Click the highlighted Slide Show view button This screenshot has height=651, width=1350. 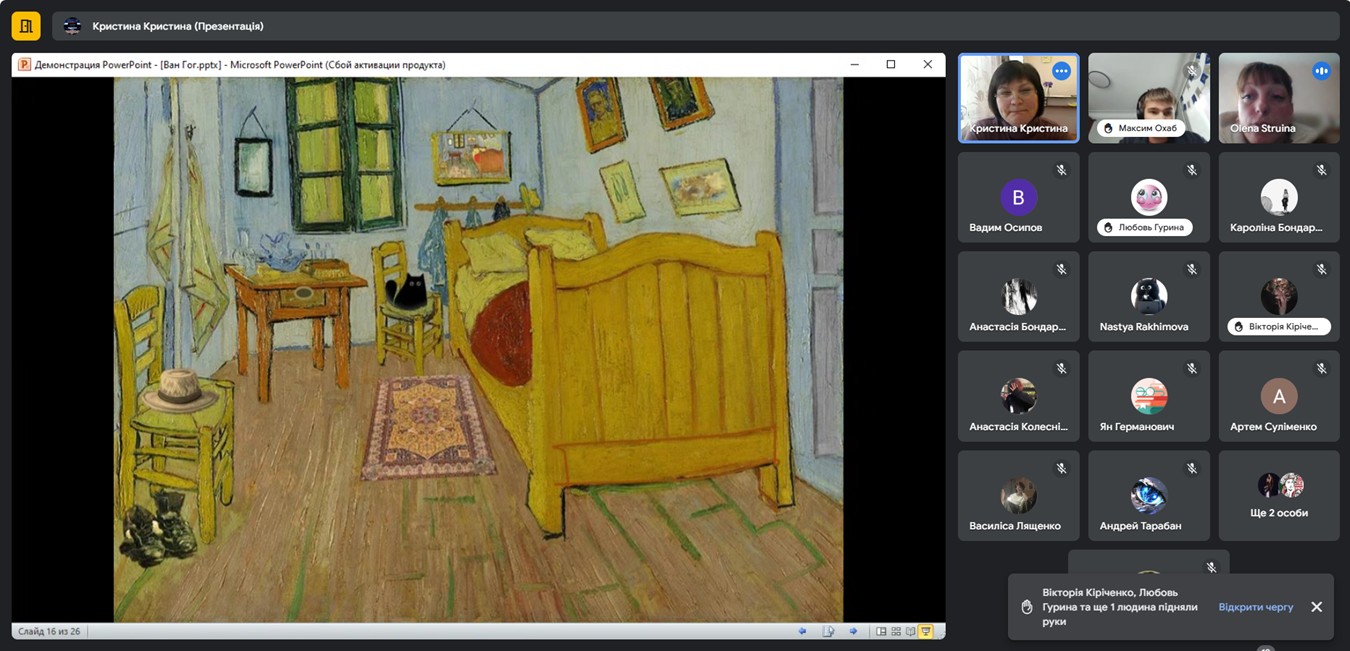point(926,631)
